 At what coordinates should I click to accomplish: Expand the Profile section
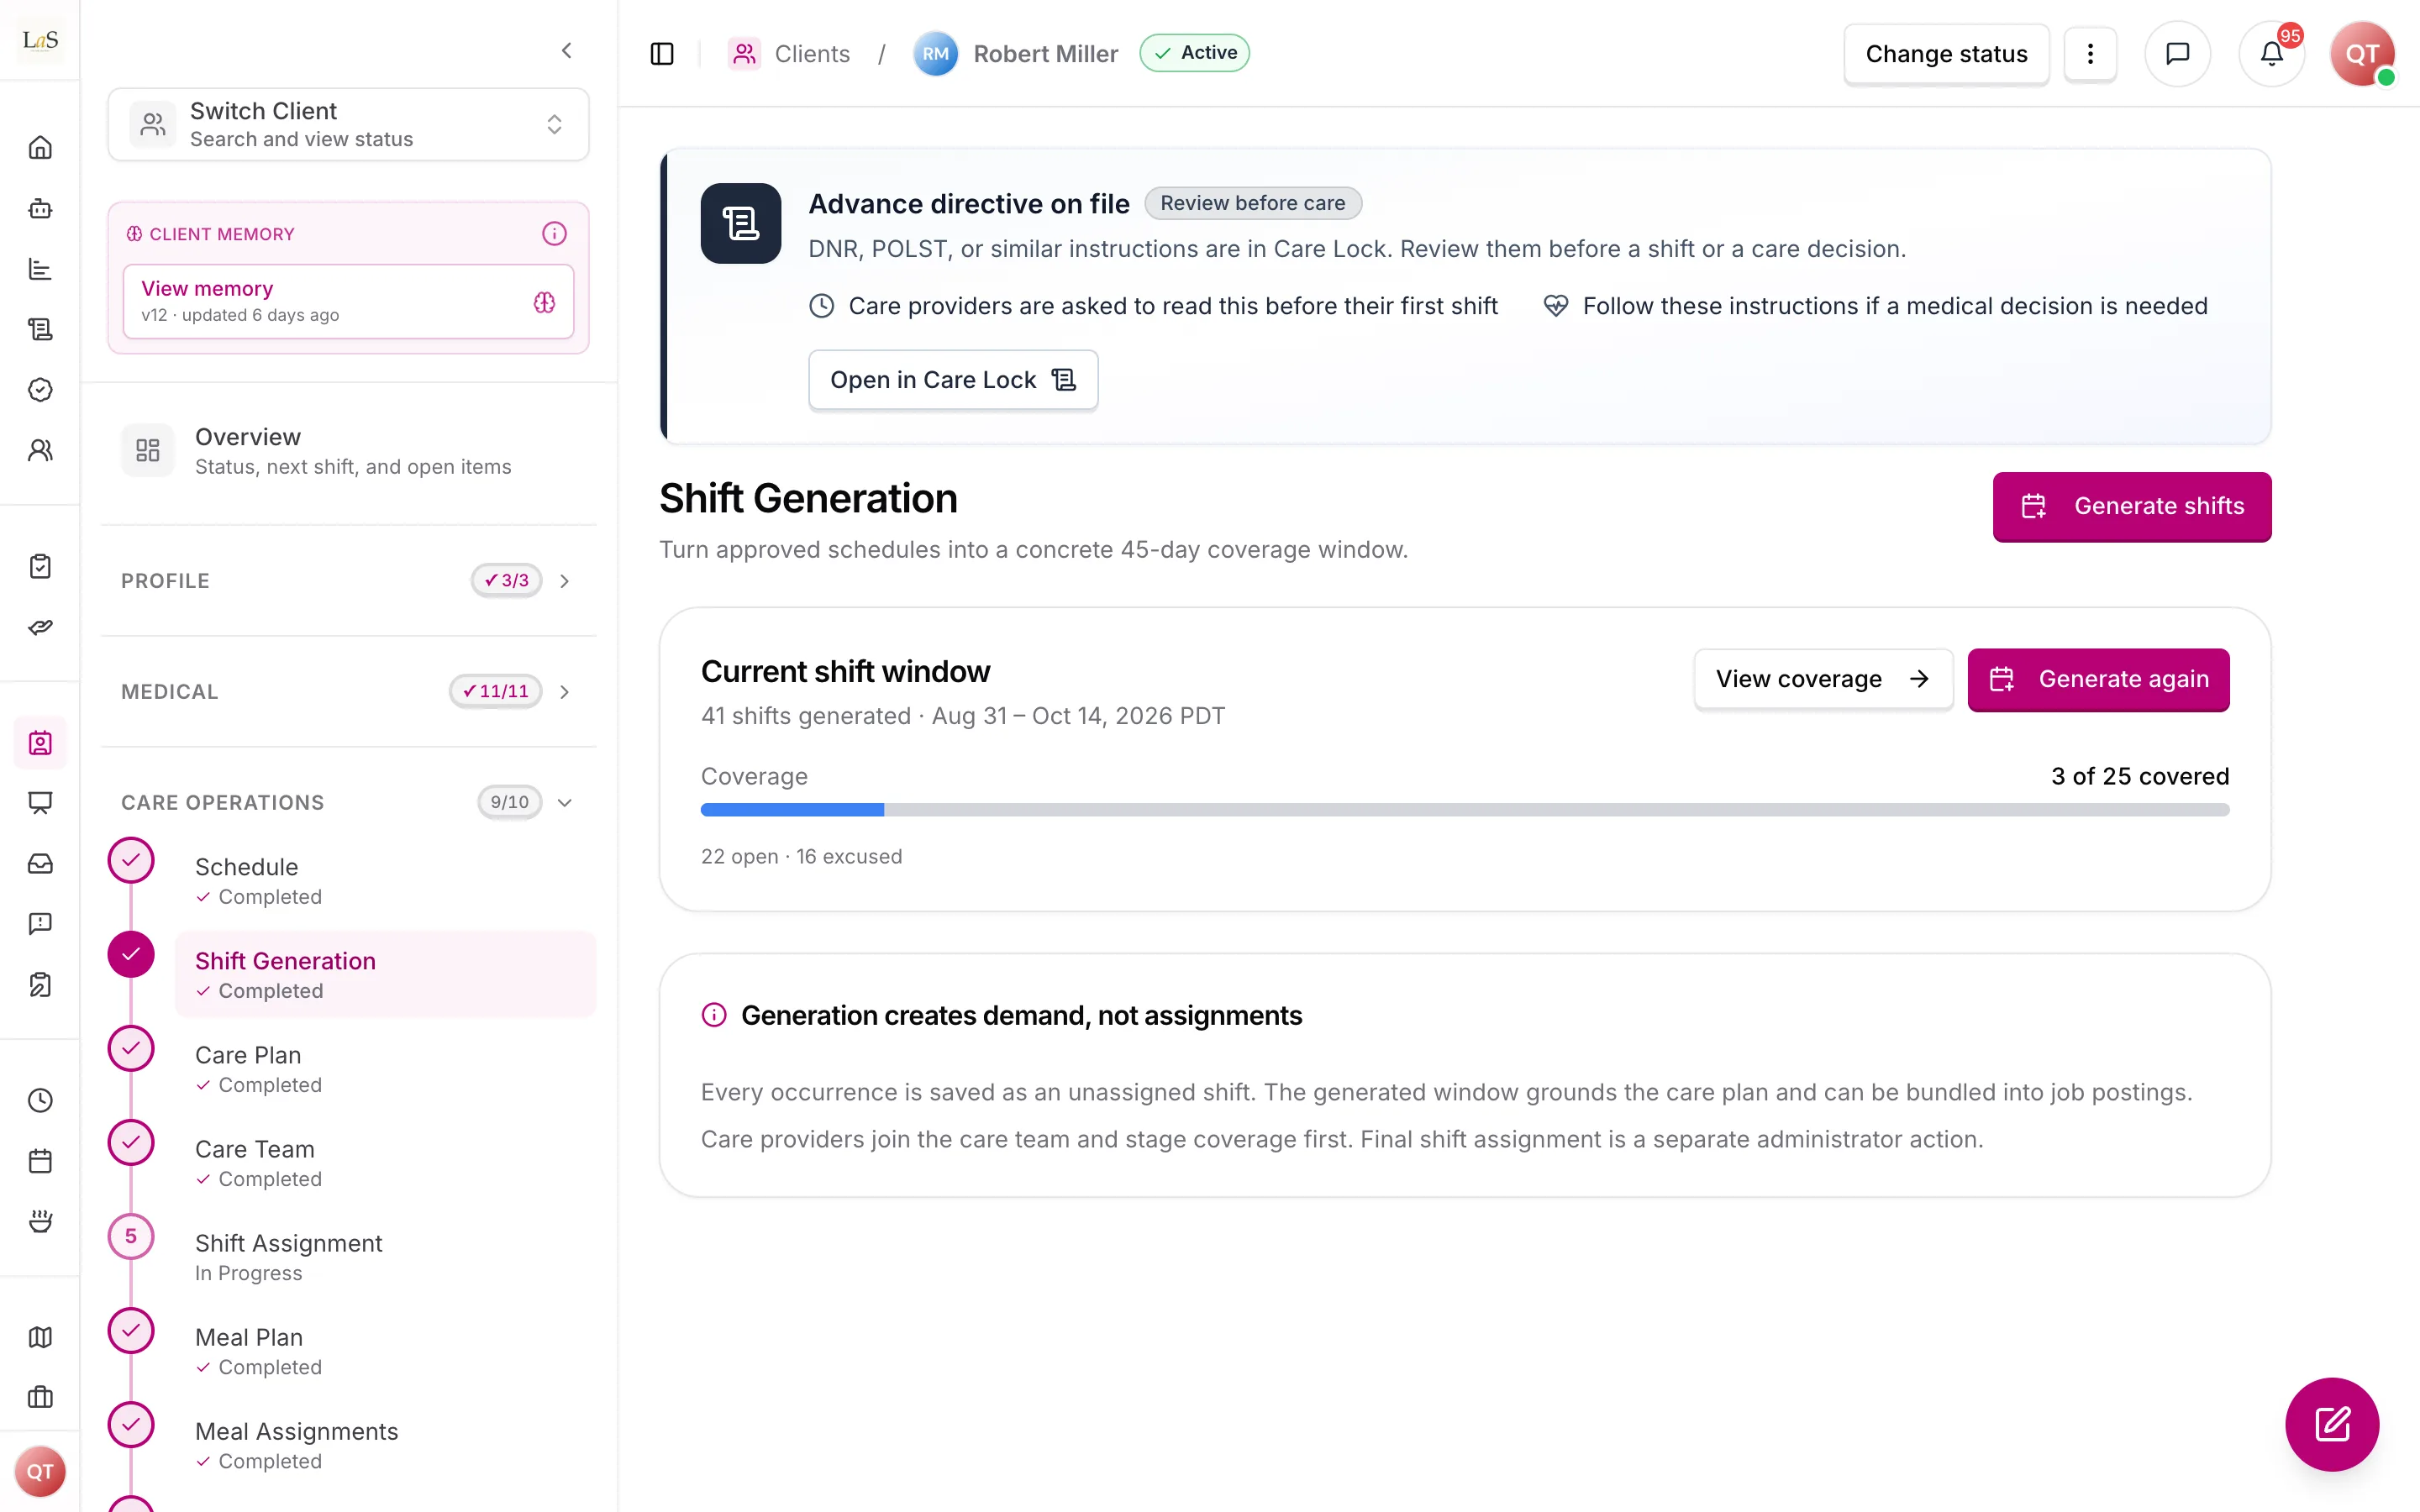pos(348,581)
